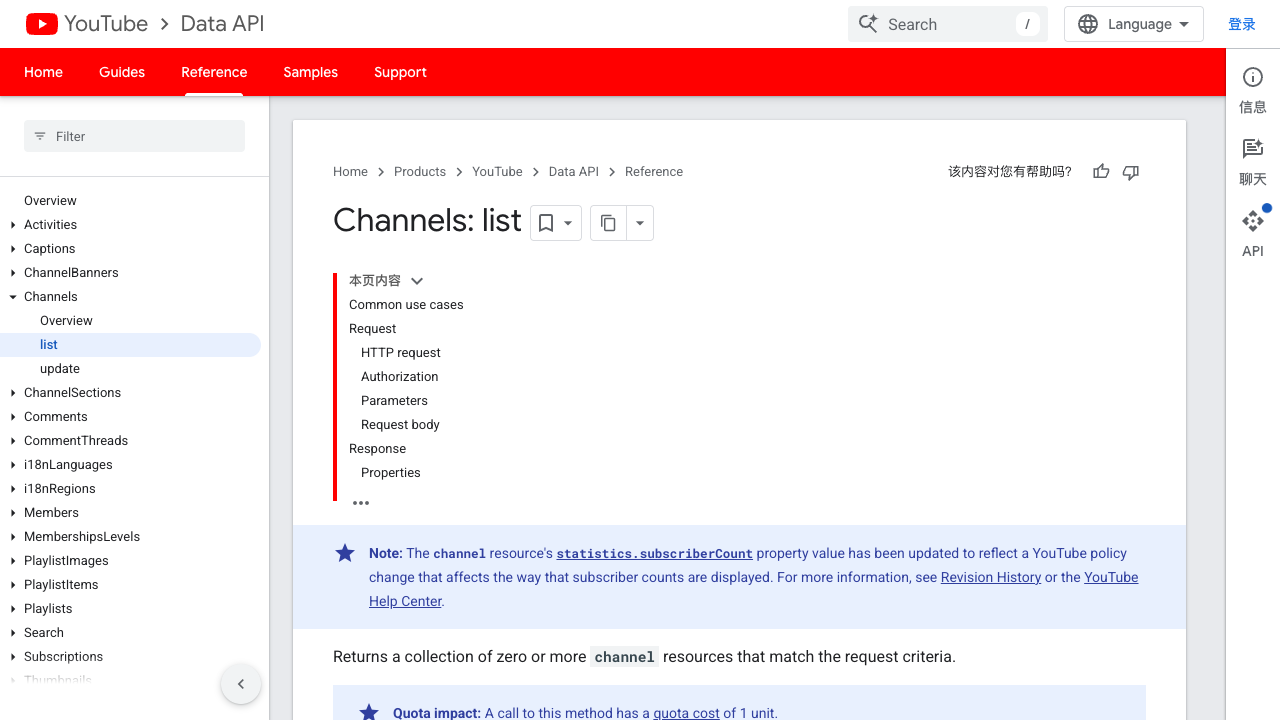
Task: Expand the Members tree section
Action: coord(13,513)
